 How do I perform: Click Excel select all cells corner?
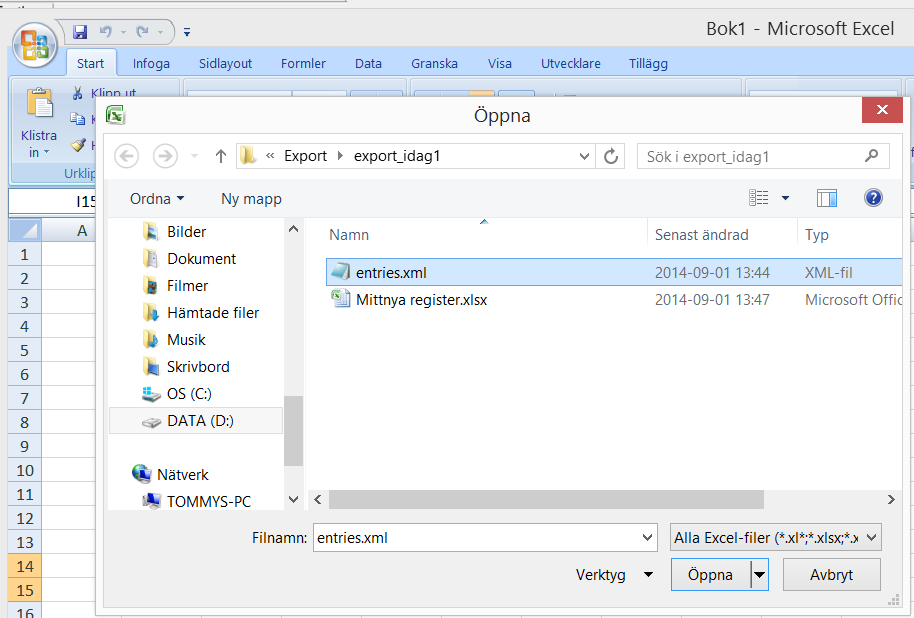pyautogui.click(x=25, y=230)
